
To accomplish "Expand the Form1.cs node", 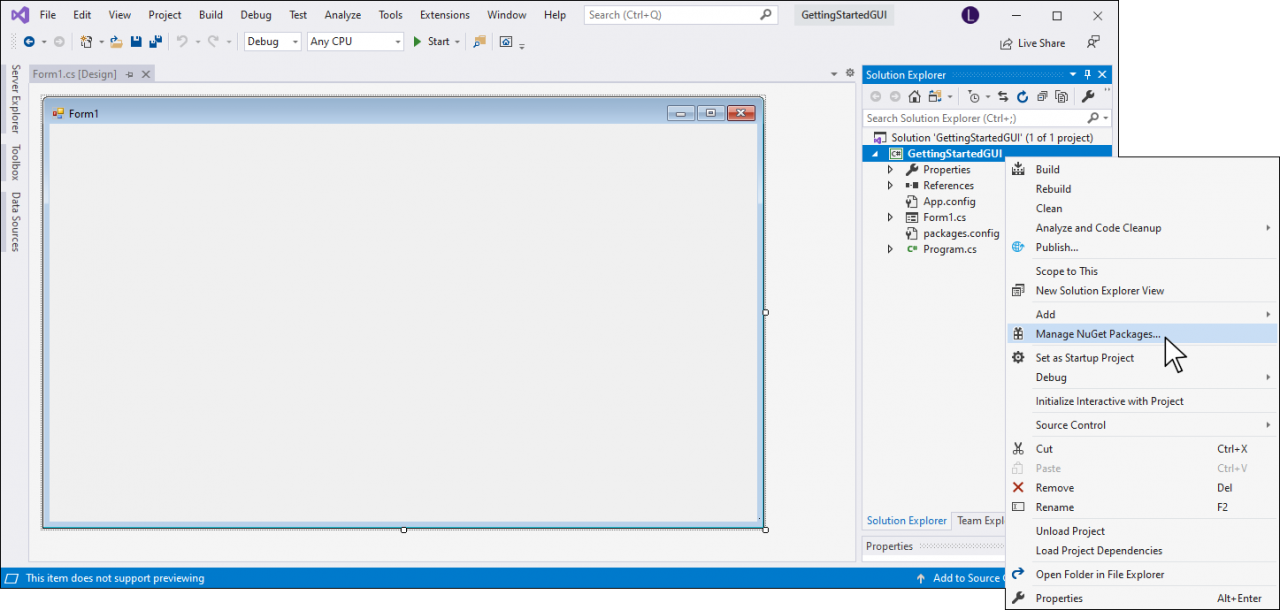I will click(x=890, y=218).
